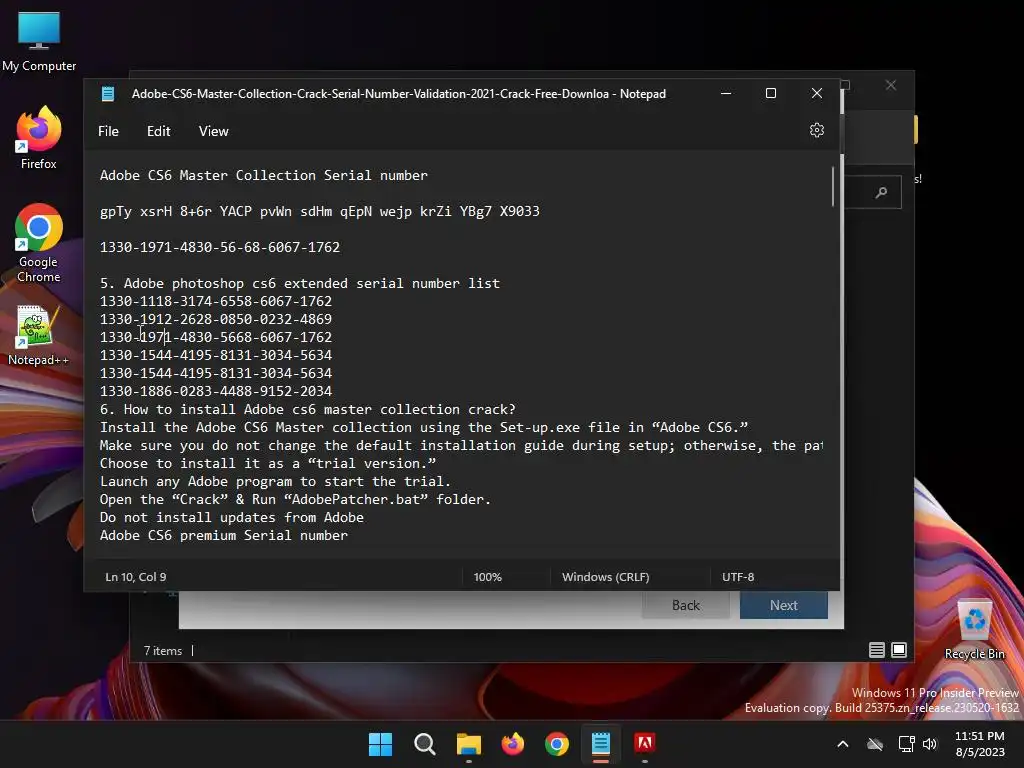Click the 'AdobePatcher.bat' line
Image resolution: width=1024 pixels, height=768 pixels.
[295, 500]
